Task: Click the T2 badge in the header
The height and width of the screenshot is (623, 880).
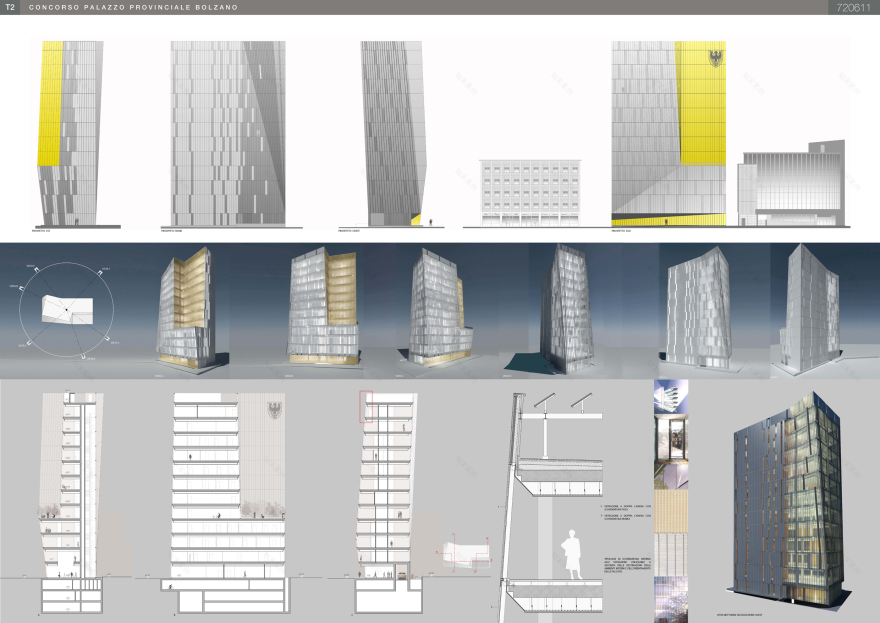Action: (10, 7)
